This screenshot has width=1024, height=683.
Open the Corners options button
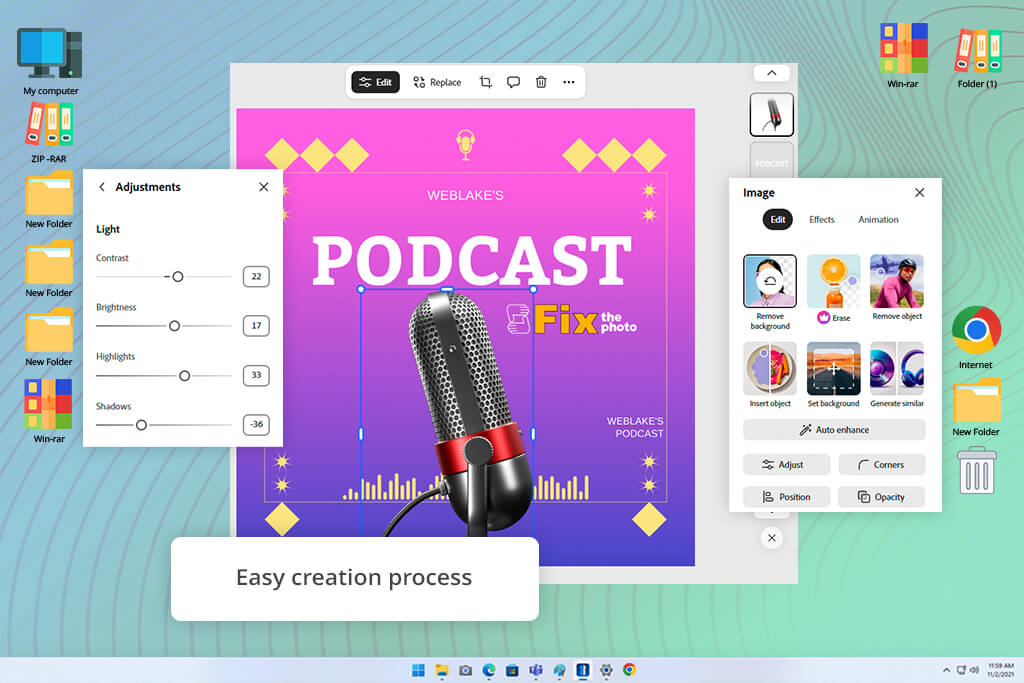tap(882, 465)
